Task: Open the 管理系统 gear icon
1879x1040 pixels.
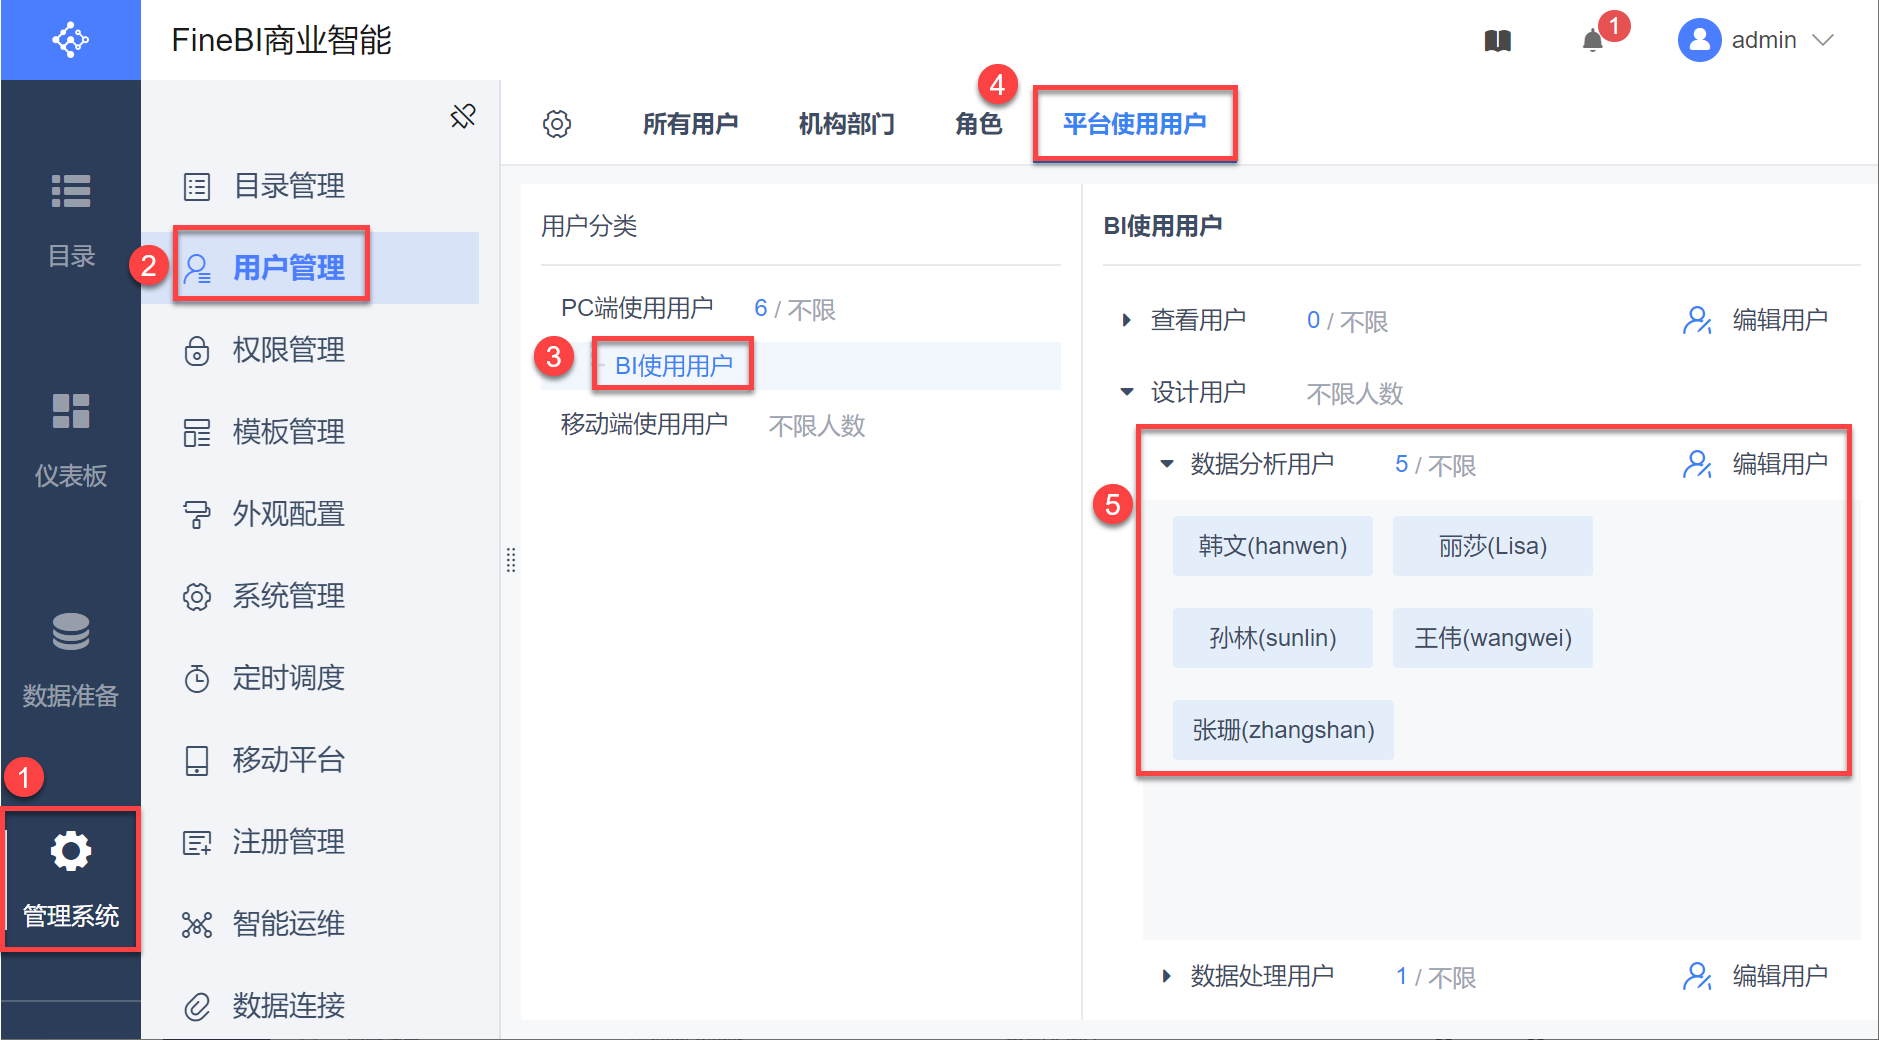Action: 71,851
